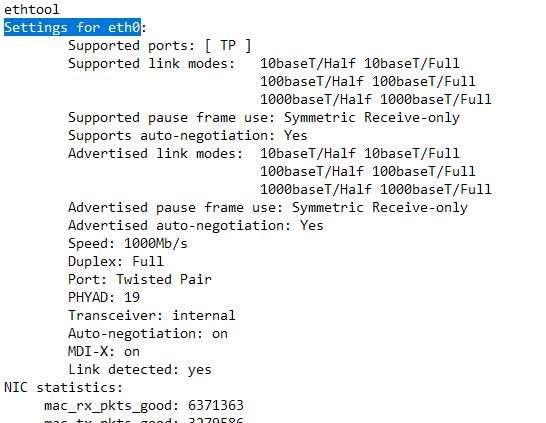The image size is (546, 423).
Task: Click the 'Supported link modes:' label
Action: (151, 63)
